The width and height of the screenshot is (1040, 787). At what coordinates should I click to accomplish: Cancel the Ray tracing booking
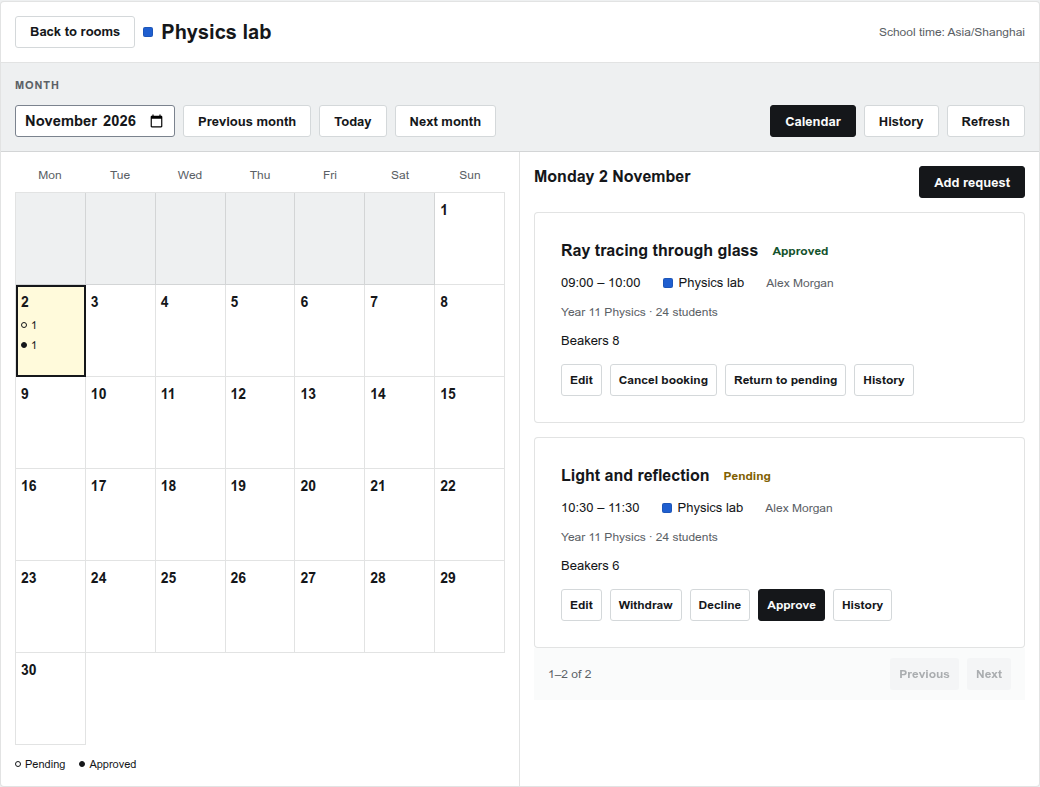coord(663,380)
